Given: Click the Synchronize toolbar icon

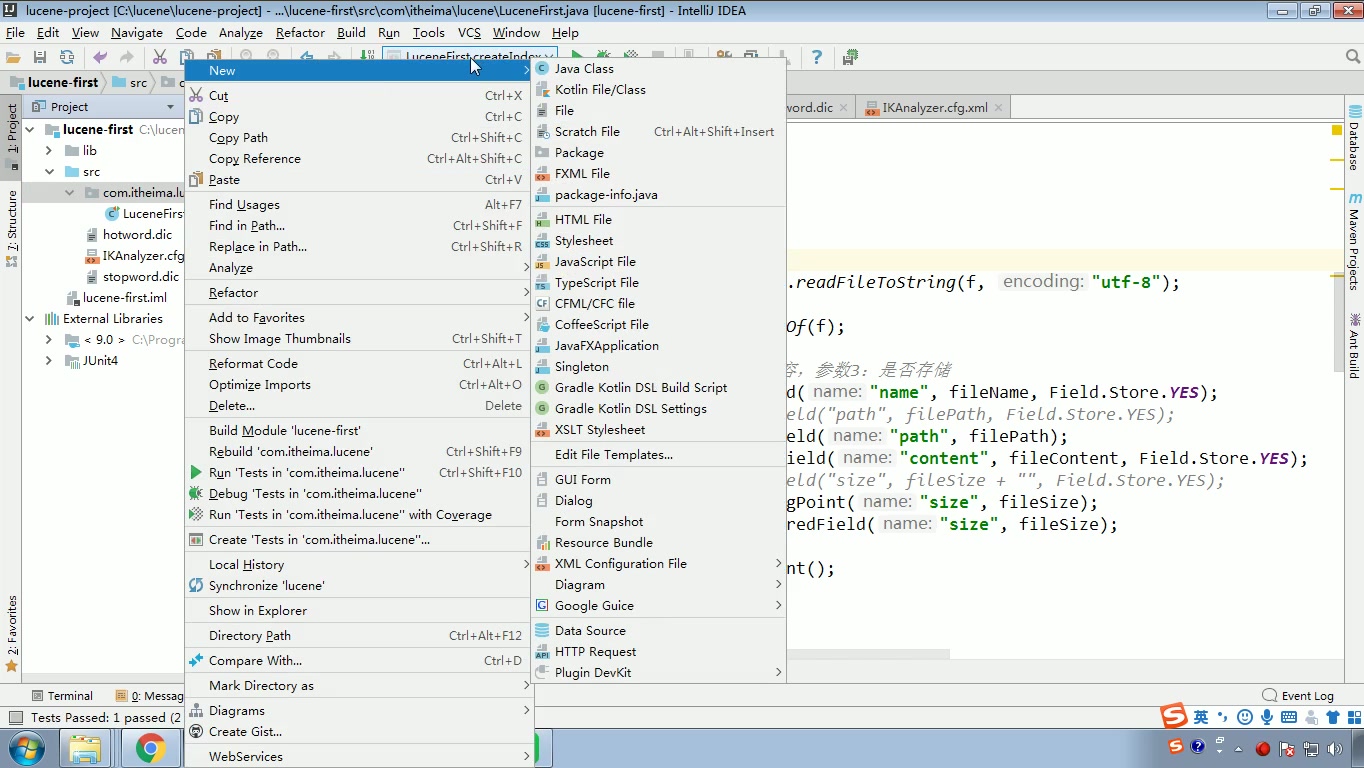Looking at the screenshot, I should coord(66,58).
